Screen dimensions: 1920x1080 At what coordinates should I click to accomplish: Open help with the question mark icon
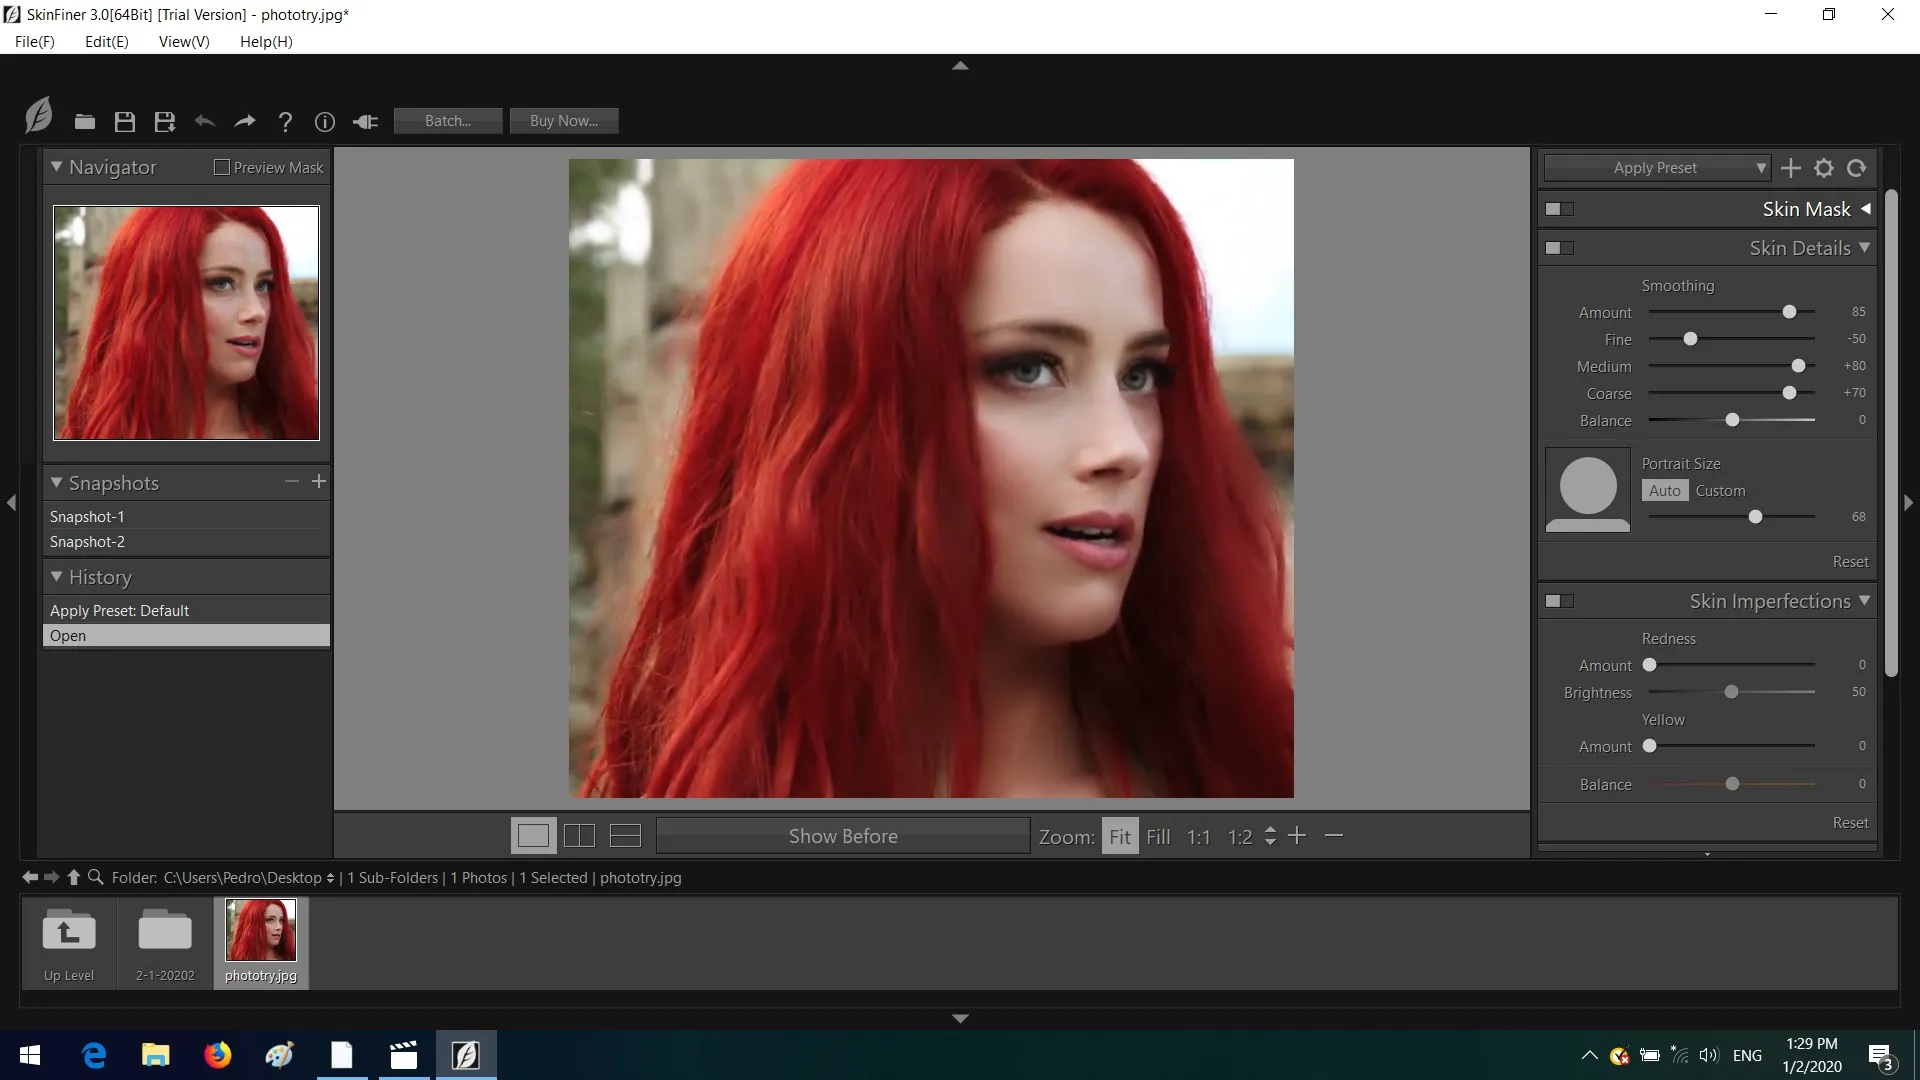pyautogui.click(x=285, y=122)
